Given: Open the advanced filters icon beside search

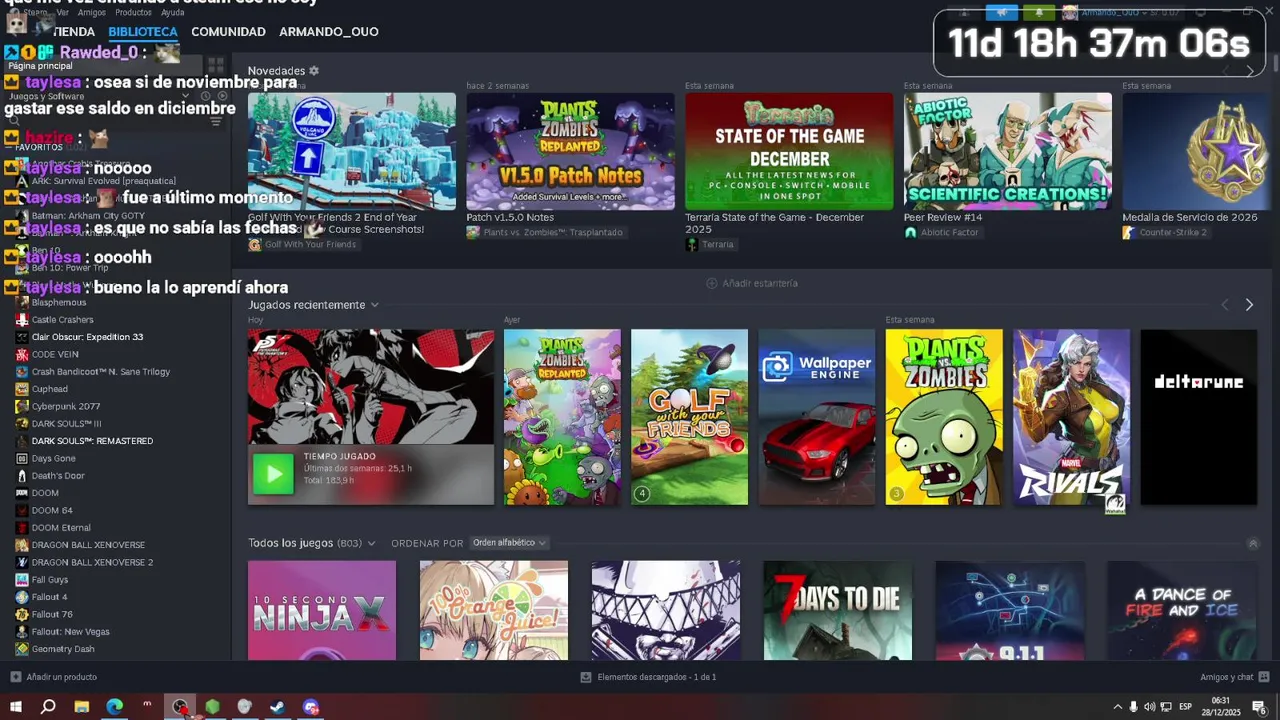Looking at the screenshot, I should (x=214, y=121).
